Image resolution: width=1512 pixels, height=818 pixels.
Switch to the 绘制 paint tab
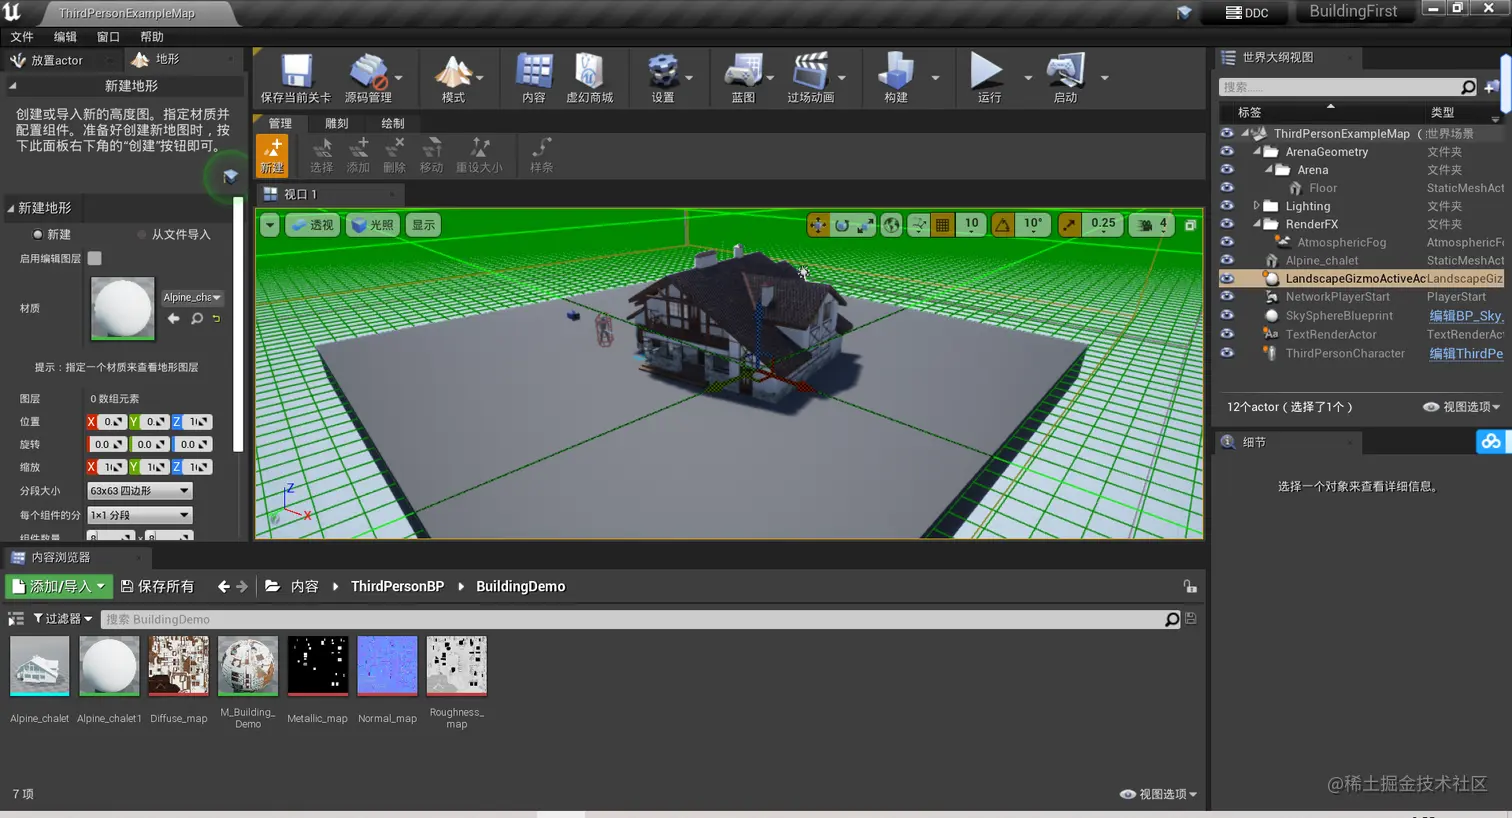click(393, 123)
